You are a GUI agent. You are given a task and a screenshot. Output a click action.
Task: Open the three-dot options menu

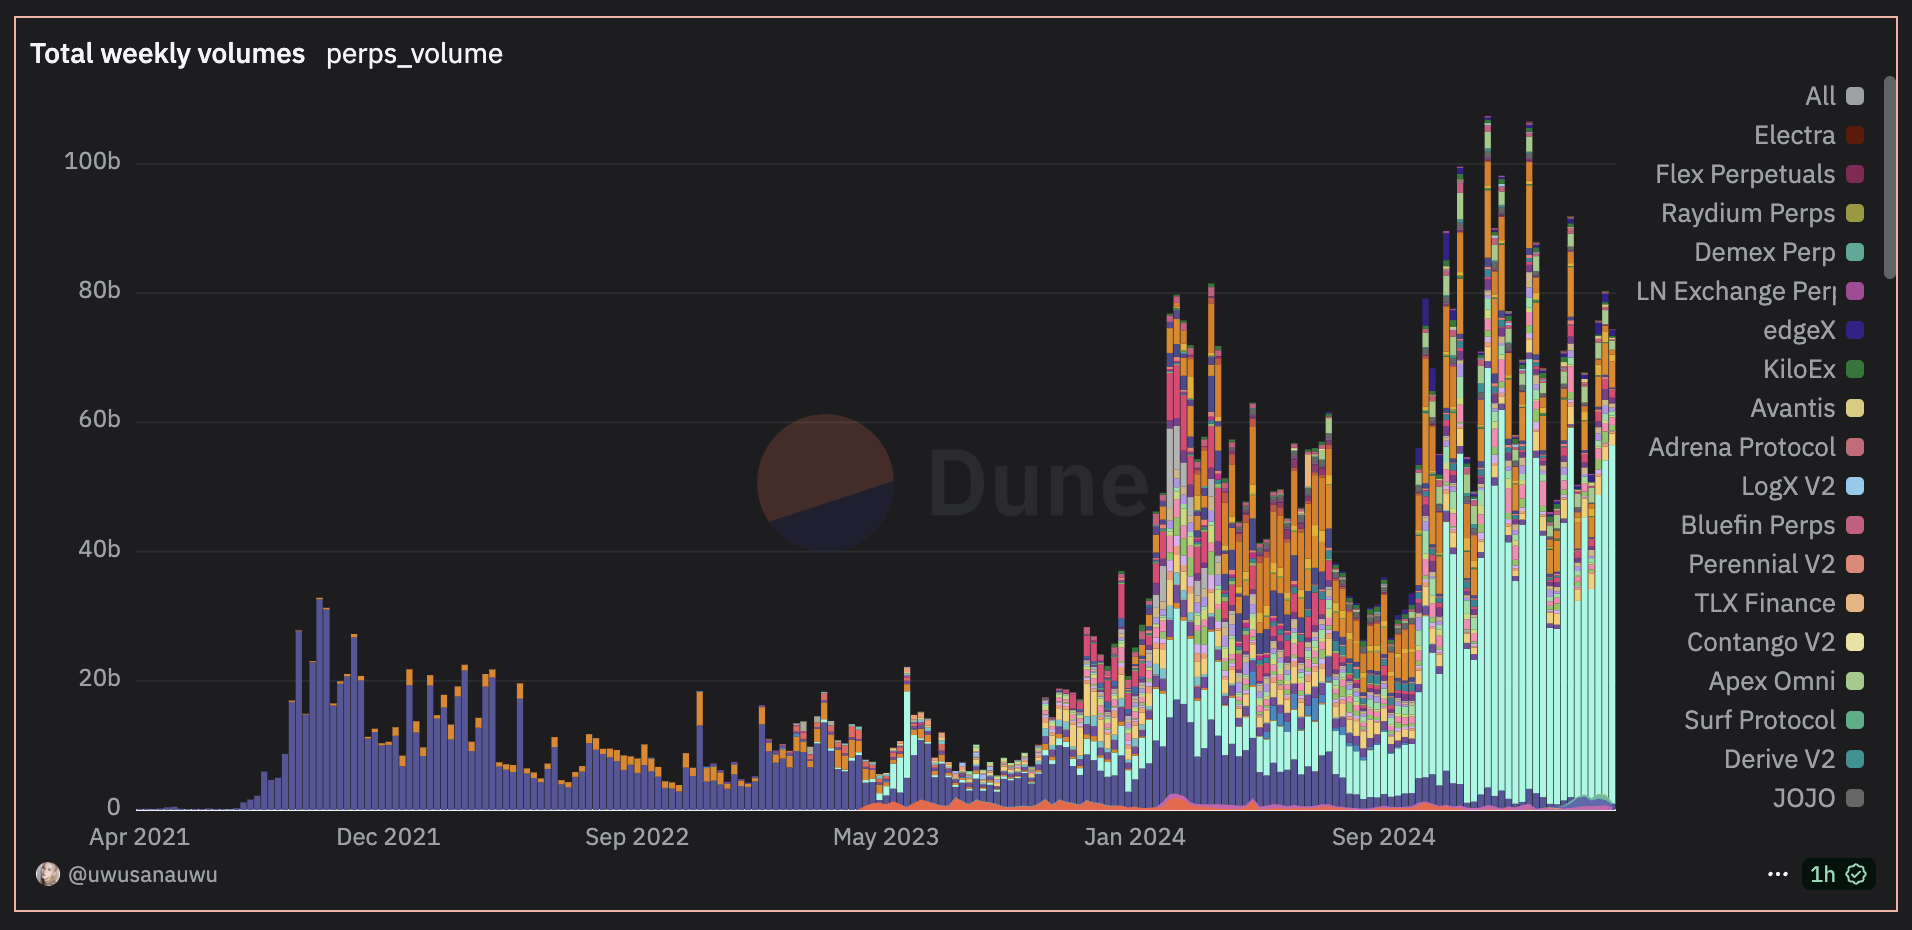pos(1777,874)
